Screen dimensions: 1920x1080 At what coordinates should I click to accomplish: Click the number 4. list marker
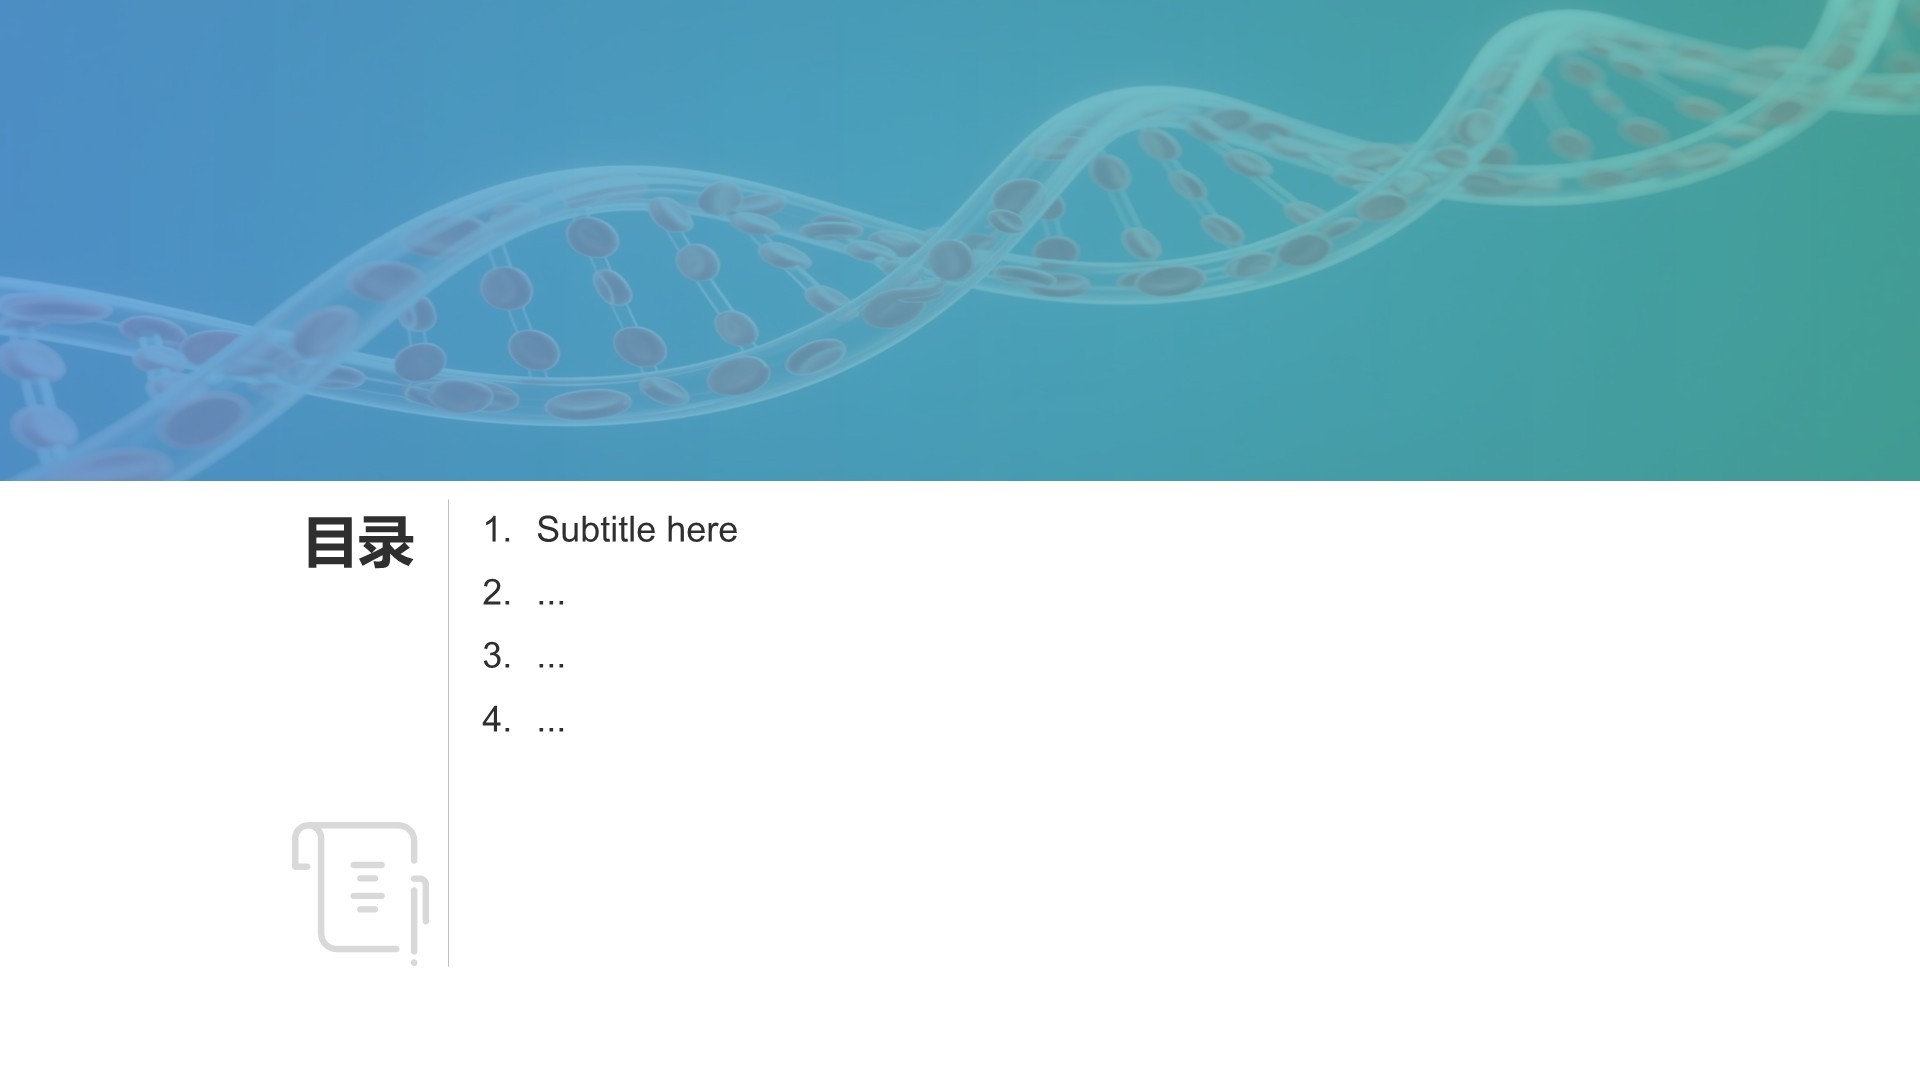pyautogui.click(x=496, y=718)
